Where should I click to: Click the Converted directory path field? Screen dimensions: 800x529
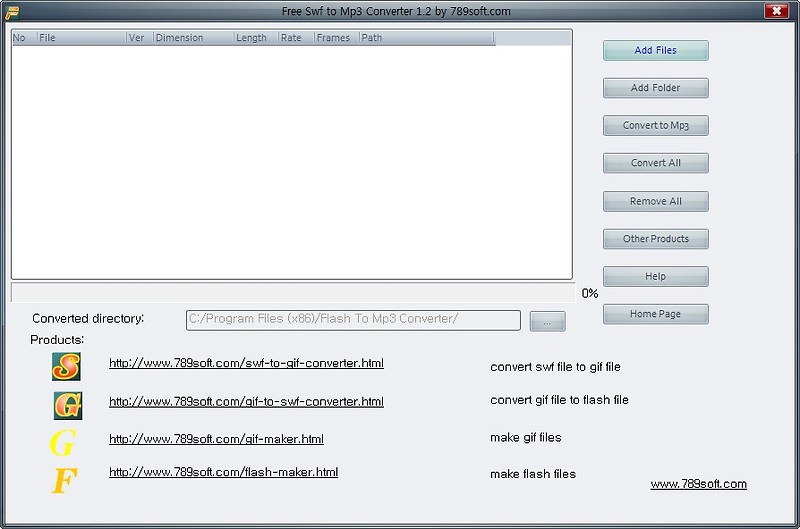pyautogui.click(x=353, y=320)
